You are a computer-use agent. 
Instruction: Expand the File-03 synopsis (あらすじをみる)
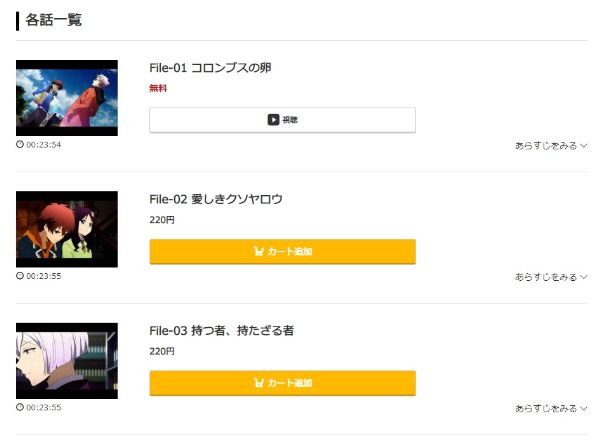click(551, 408)
